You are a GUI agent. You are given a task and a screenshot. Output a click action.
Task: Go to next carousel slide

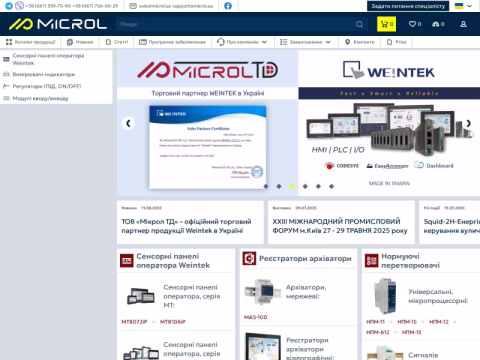pos(468,123)
